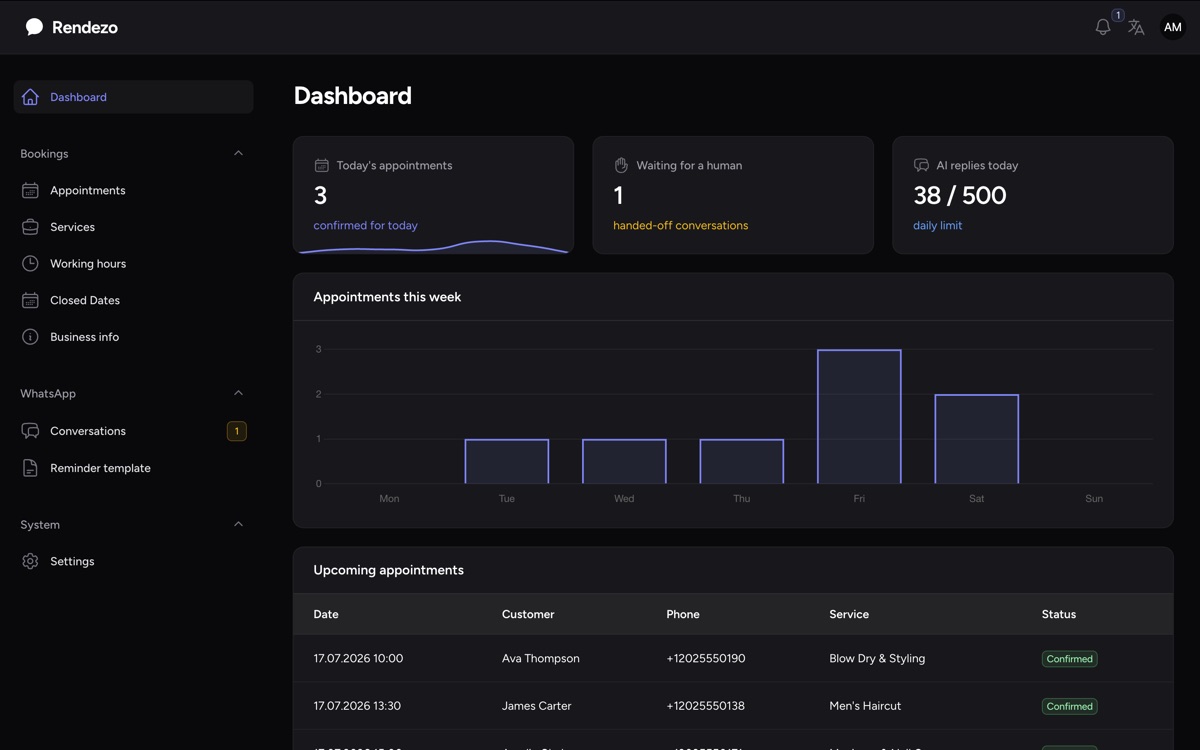Click 'confirmed for today' link
Screen dimensions: 1200x750
tap(365, 225)
